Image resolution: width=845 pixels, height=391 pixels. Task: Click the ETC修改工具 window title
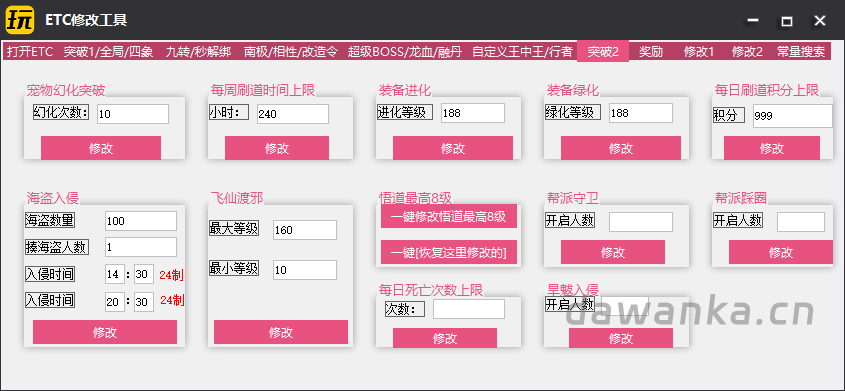(86, 20)
